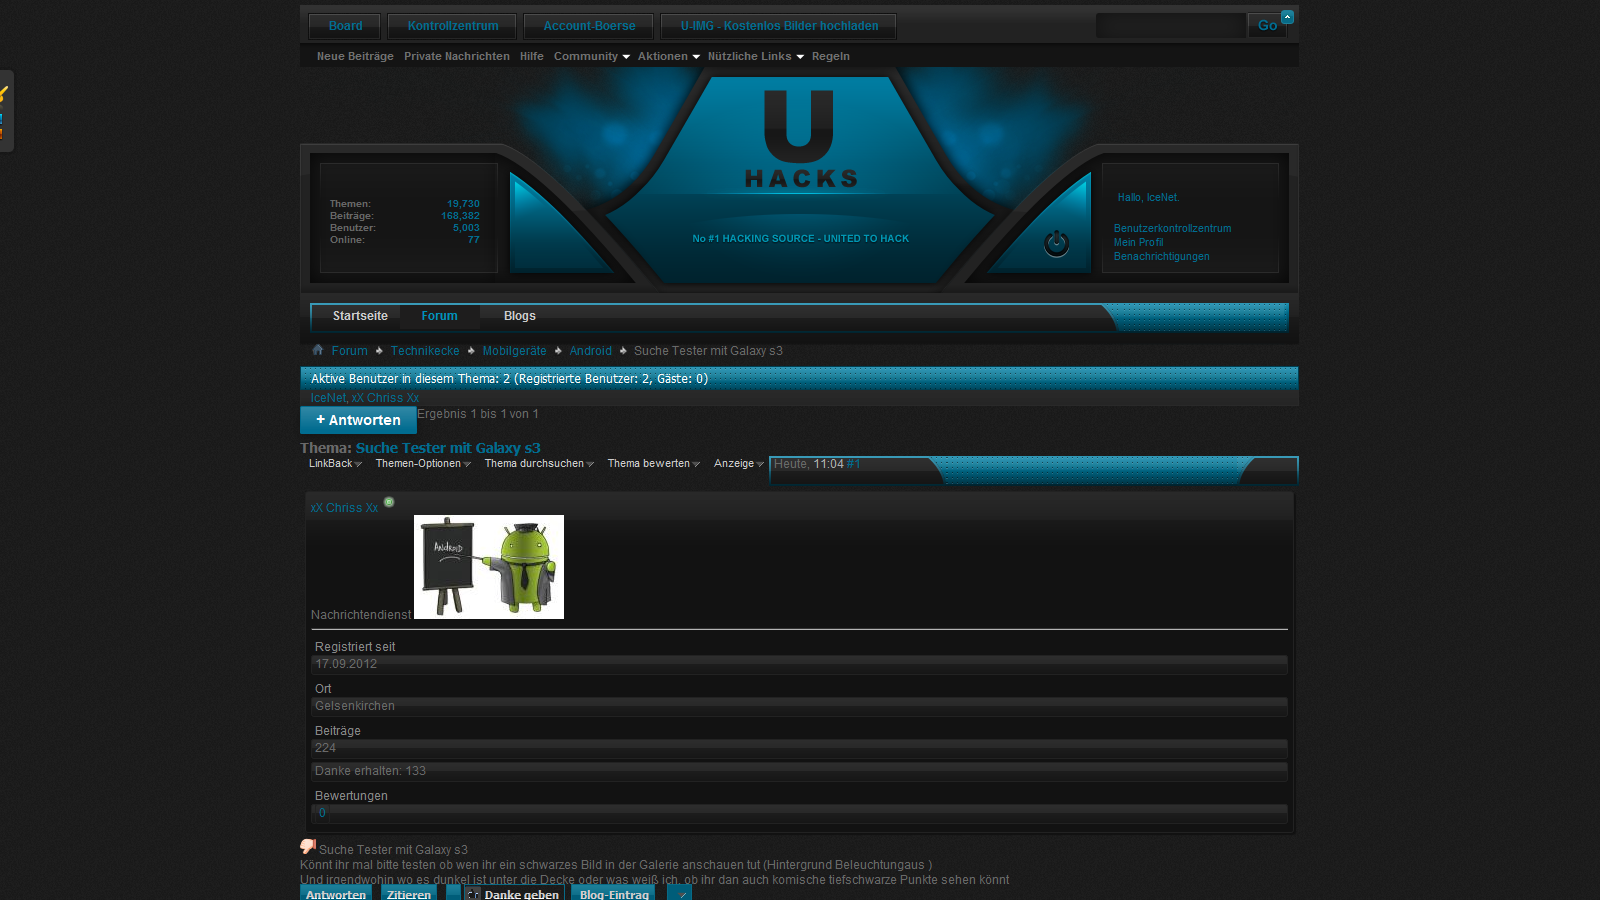Click xX Chriss Xx in the active users list

pos(385,398)
